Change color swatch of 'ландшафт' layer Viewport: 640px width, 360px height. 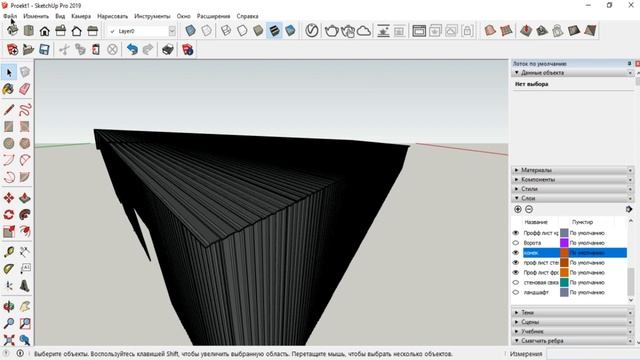(x=564, y=292)
